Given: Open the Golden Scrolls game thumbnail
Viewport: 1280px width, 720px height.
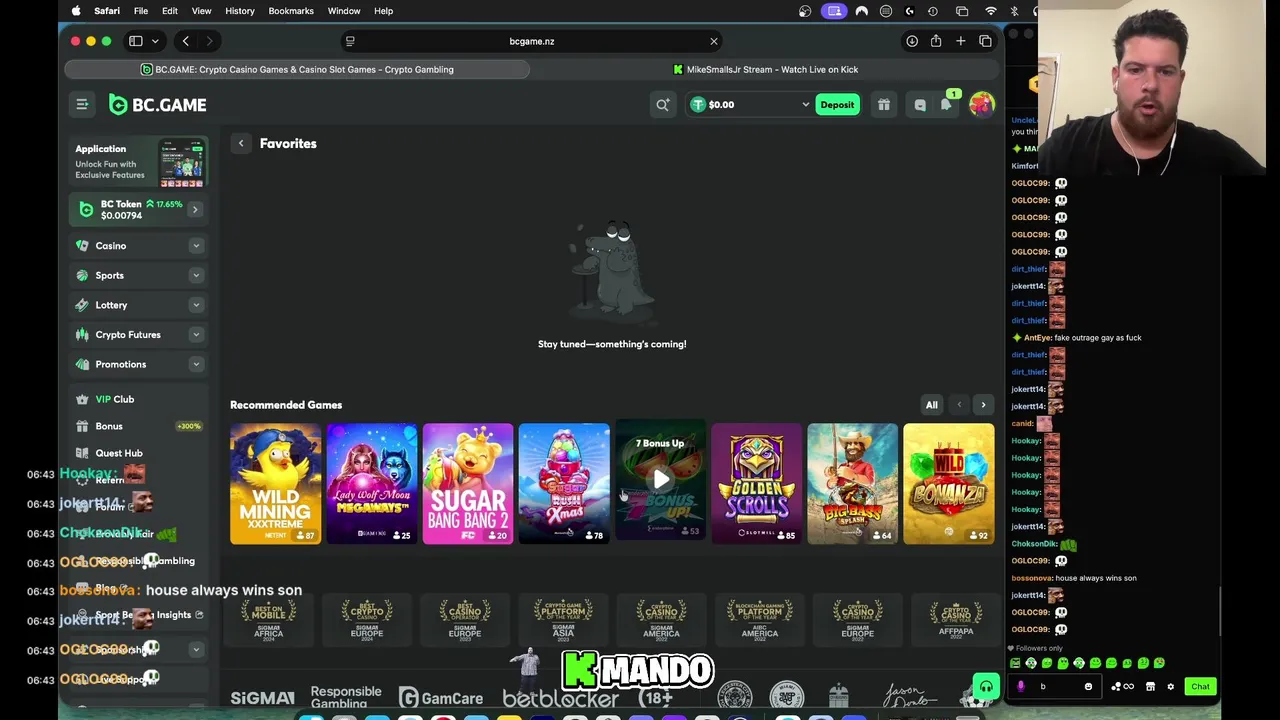Looking at the screenshot, I should [x=756, y=484].
